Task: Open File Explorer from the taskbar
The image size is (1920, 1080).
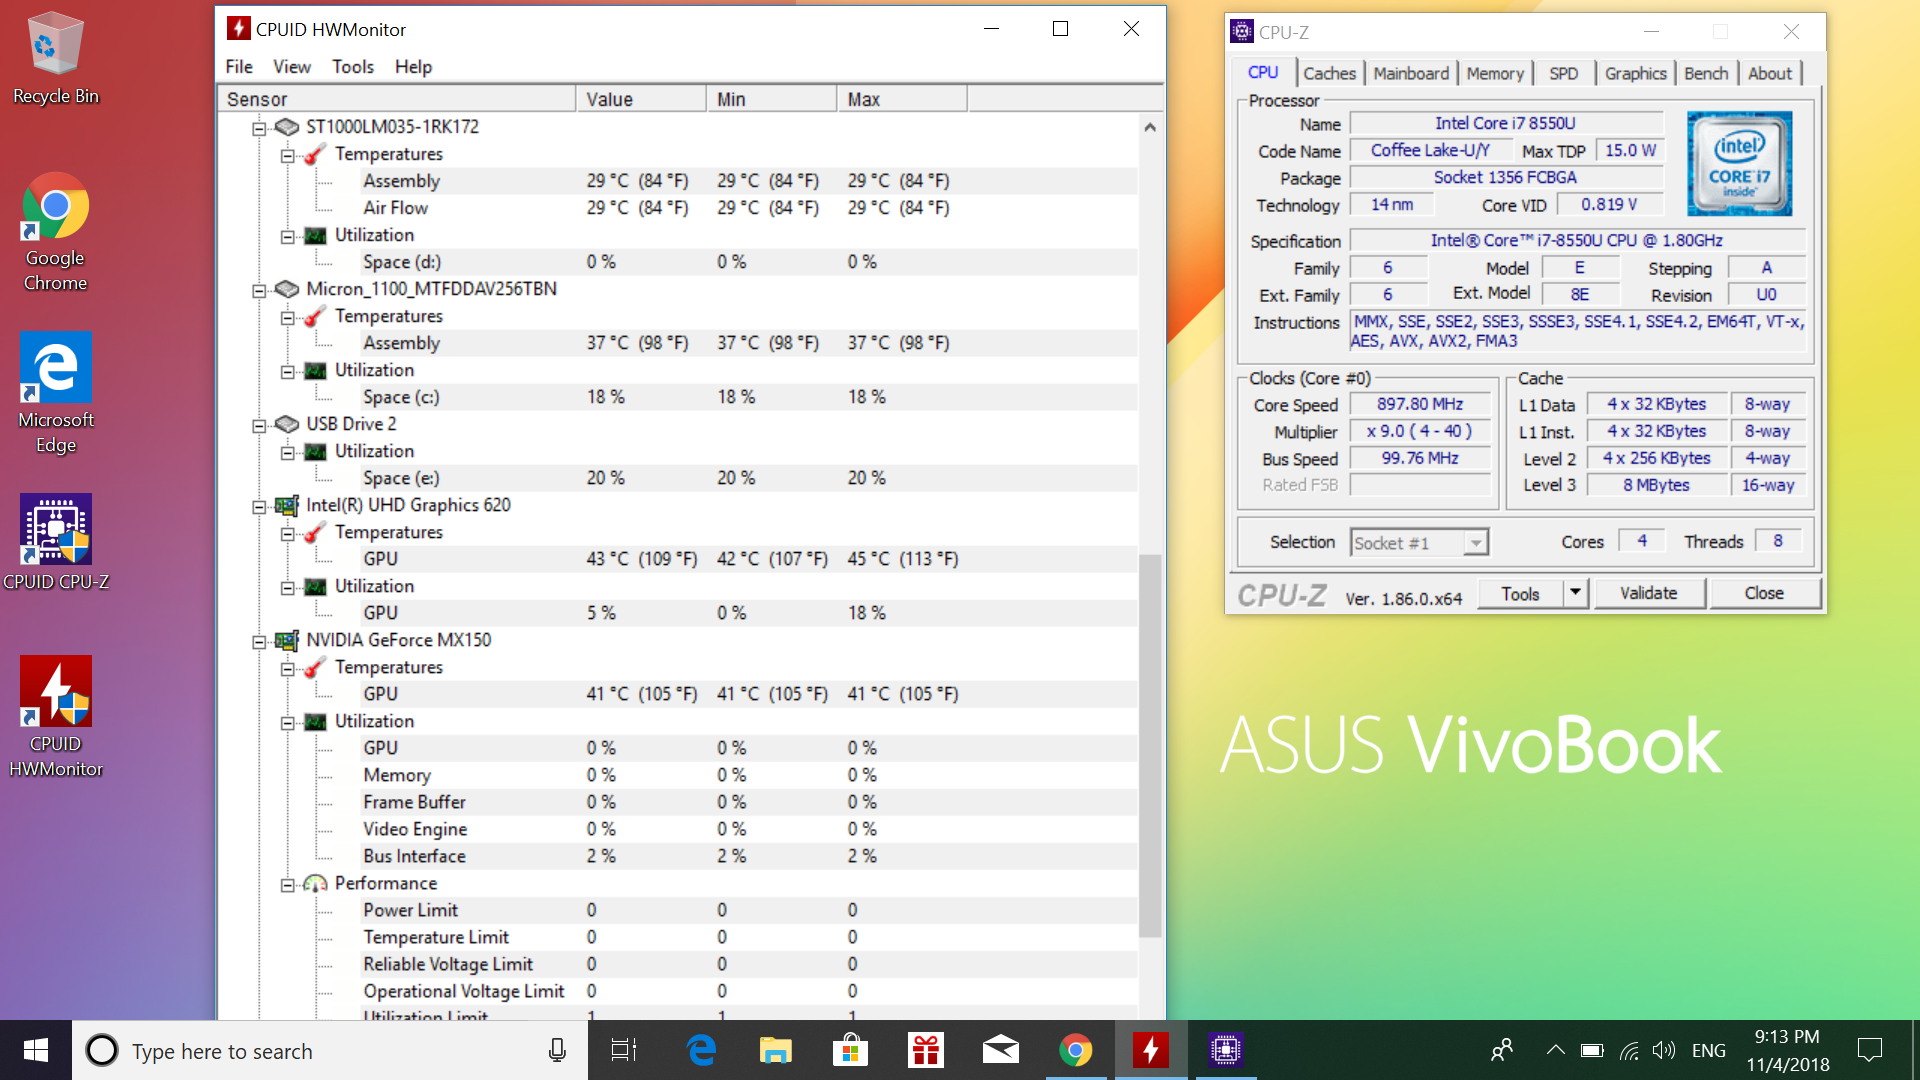Action: pyautogui.click(x=775, y=1050)
